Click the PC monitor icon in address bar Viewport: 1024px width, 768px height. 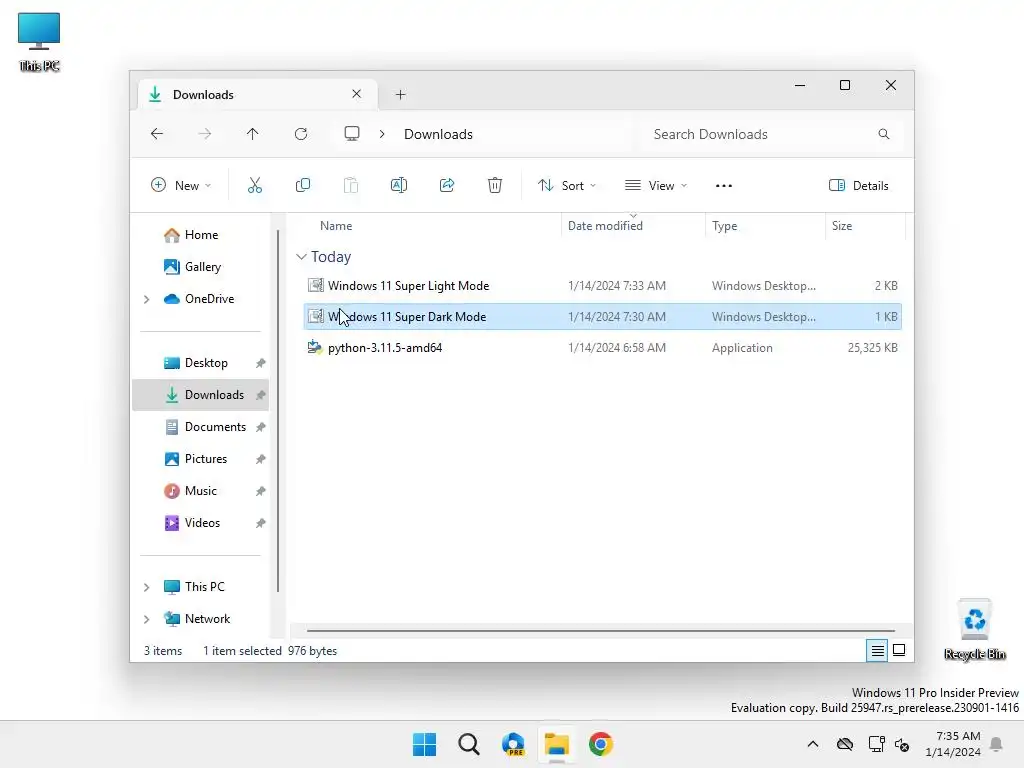click(352, 134)
